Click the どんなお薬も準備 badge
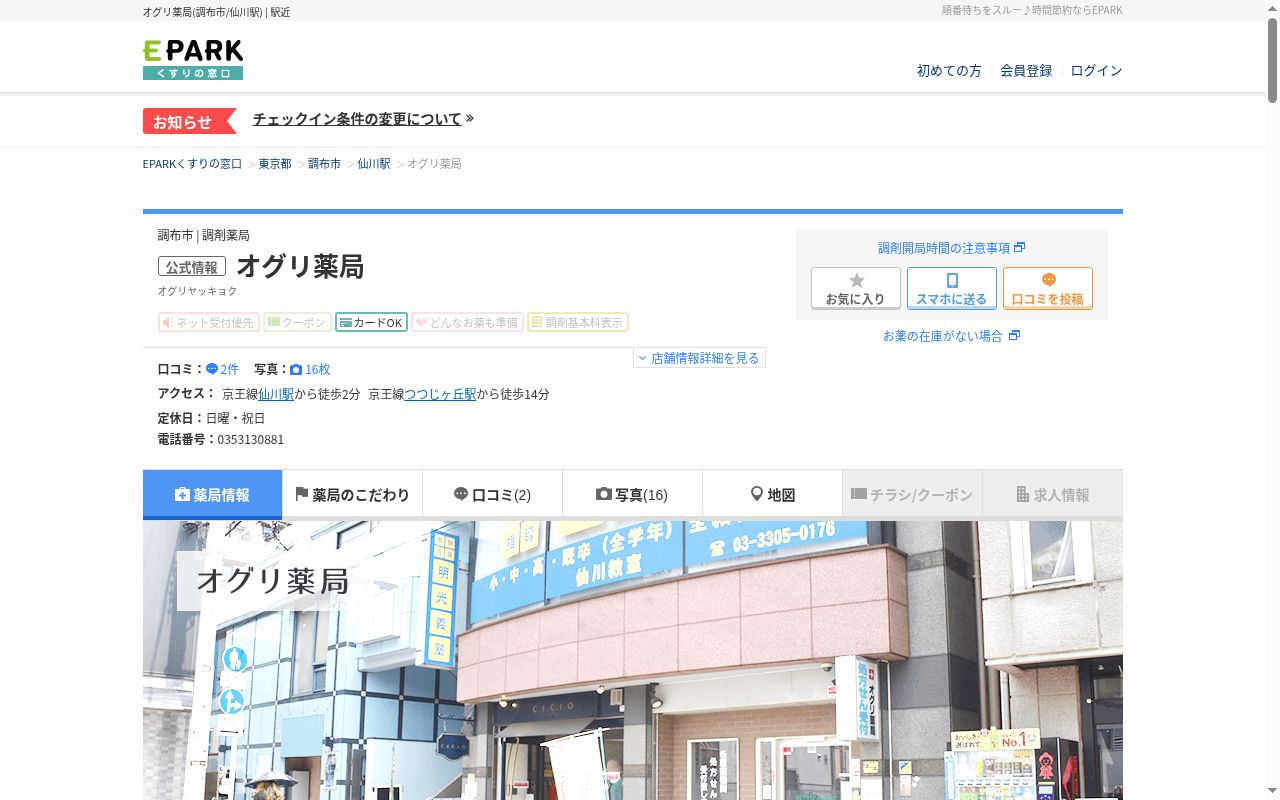 pos(467,322)
